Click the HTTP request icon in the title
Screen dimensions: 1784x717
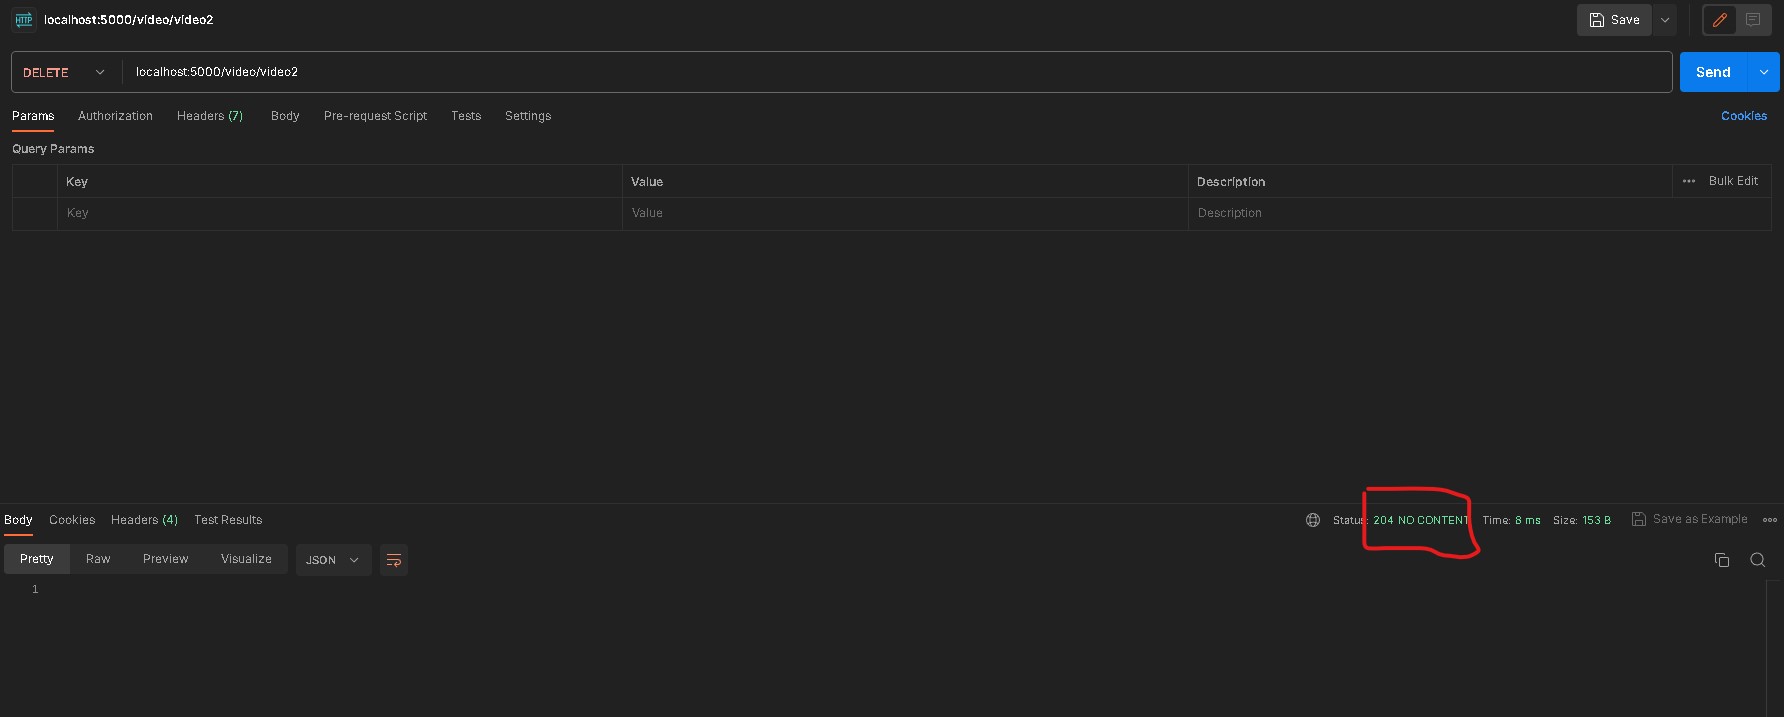pos(24,20)
